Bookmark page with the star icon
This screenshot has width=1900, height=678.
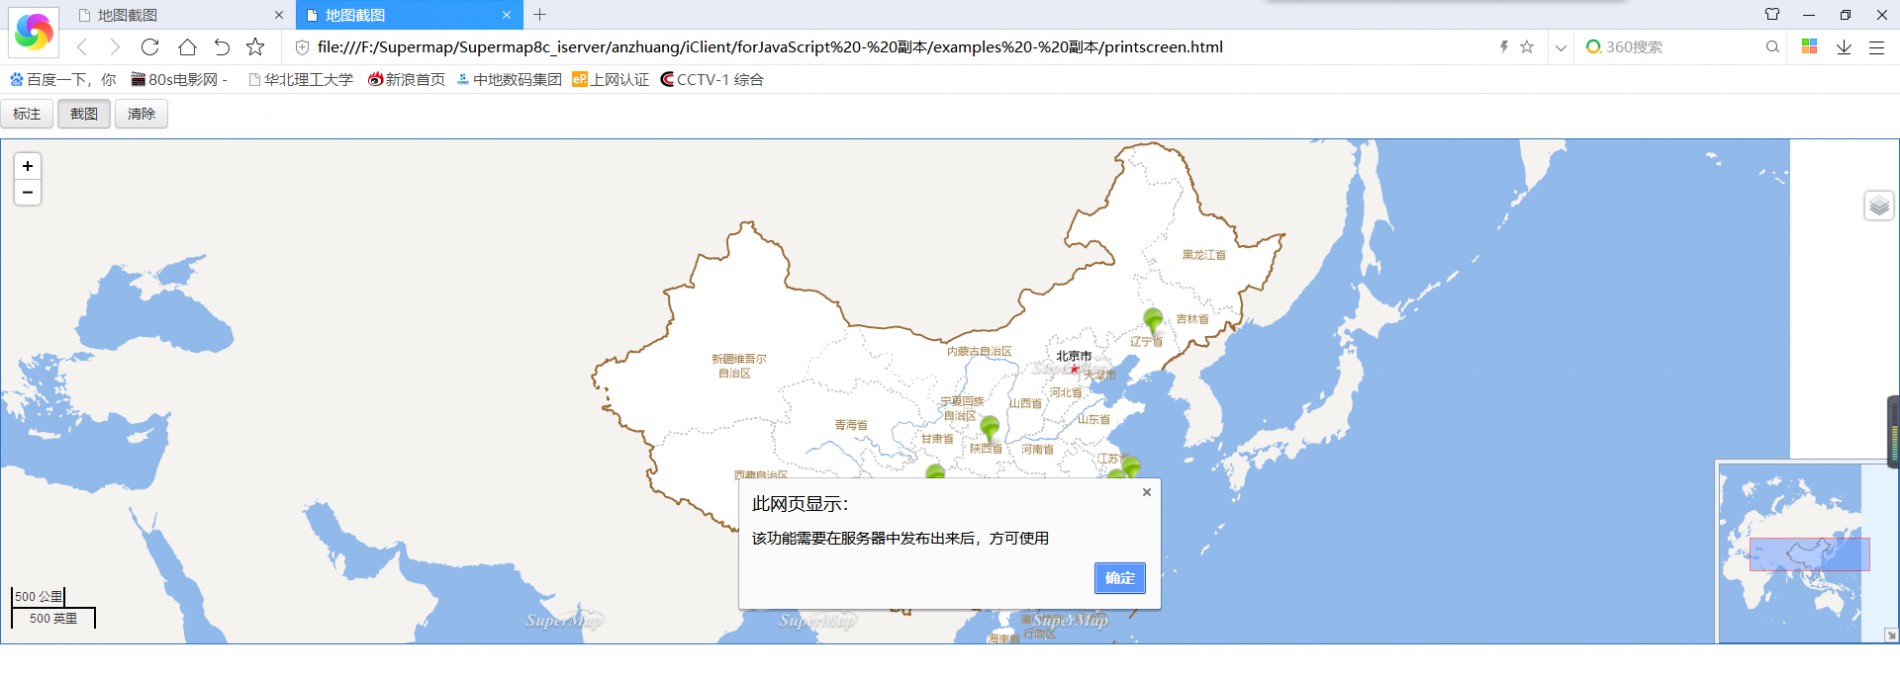256,47
